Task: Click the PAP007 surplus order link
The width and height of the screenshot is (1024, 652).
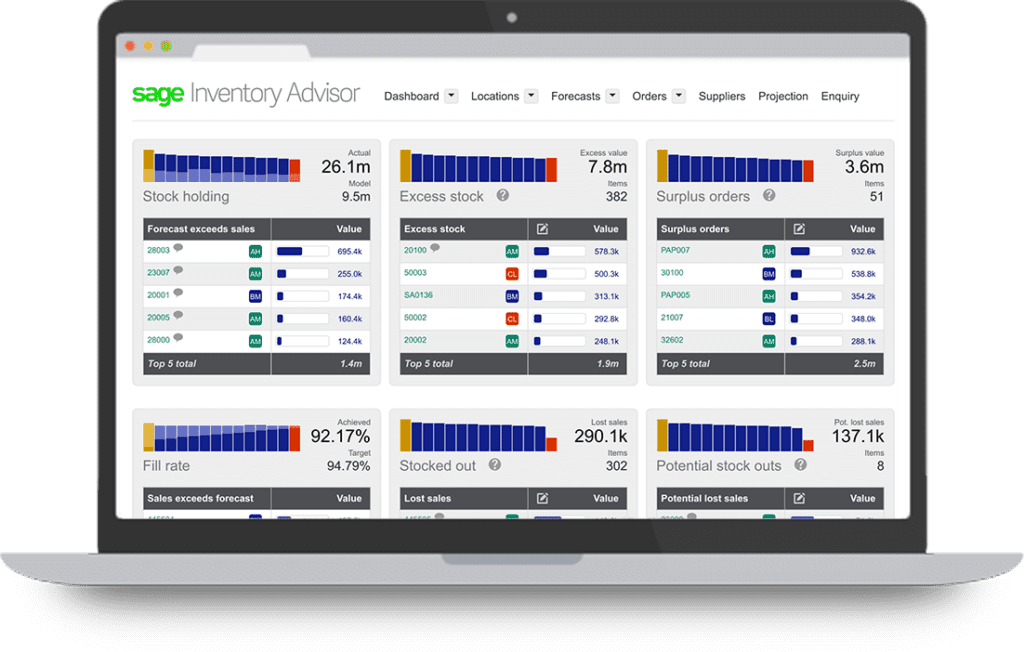Action: (673, 251)
